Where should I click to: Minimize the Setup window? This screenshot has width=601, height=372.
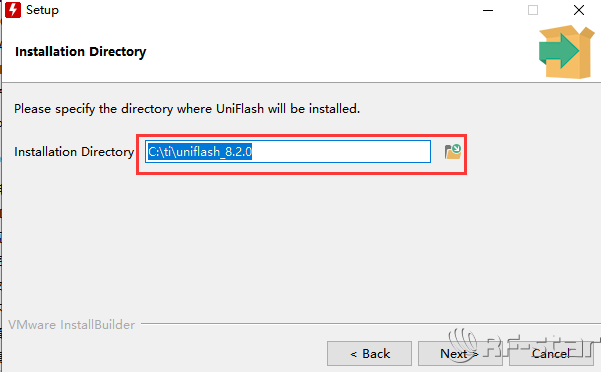488,10
